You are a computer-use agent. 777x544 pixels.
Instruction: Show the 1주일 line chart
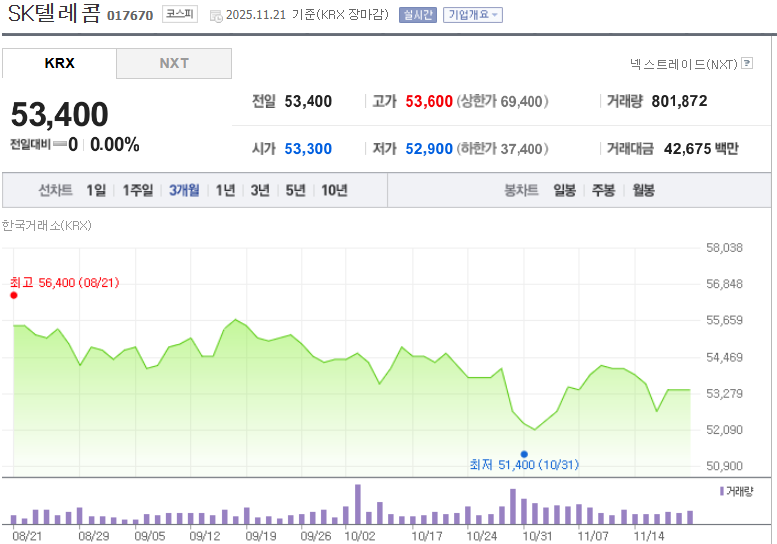pos(138,190)
